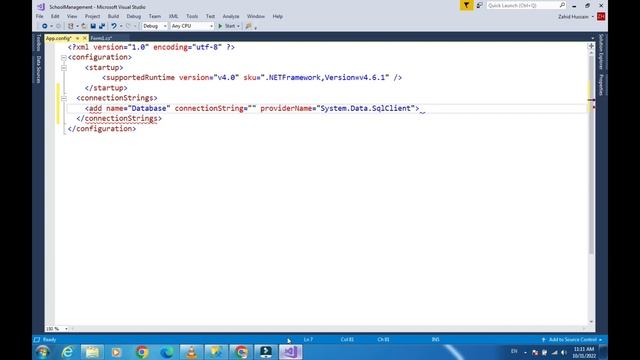
Task: Open Microsoft Edge from the taskbar
Action: [x=167, y=352]
